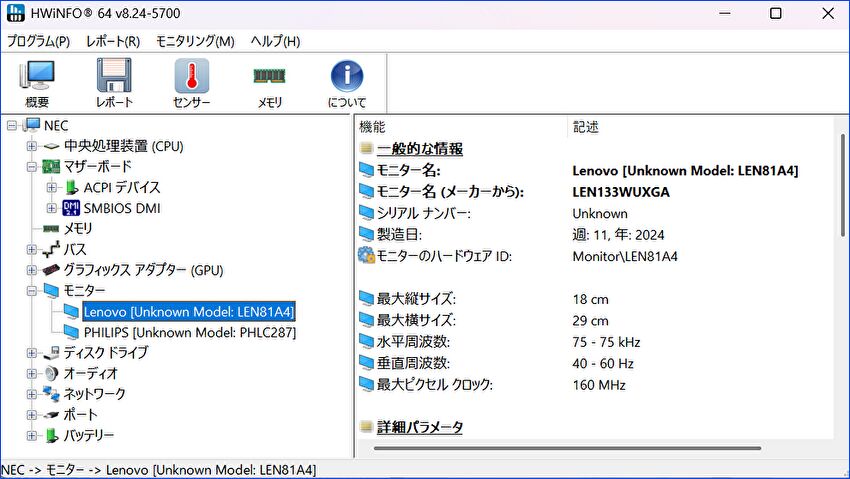Click the CPU chip icon in tree

point(51,146)
